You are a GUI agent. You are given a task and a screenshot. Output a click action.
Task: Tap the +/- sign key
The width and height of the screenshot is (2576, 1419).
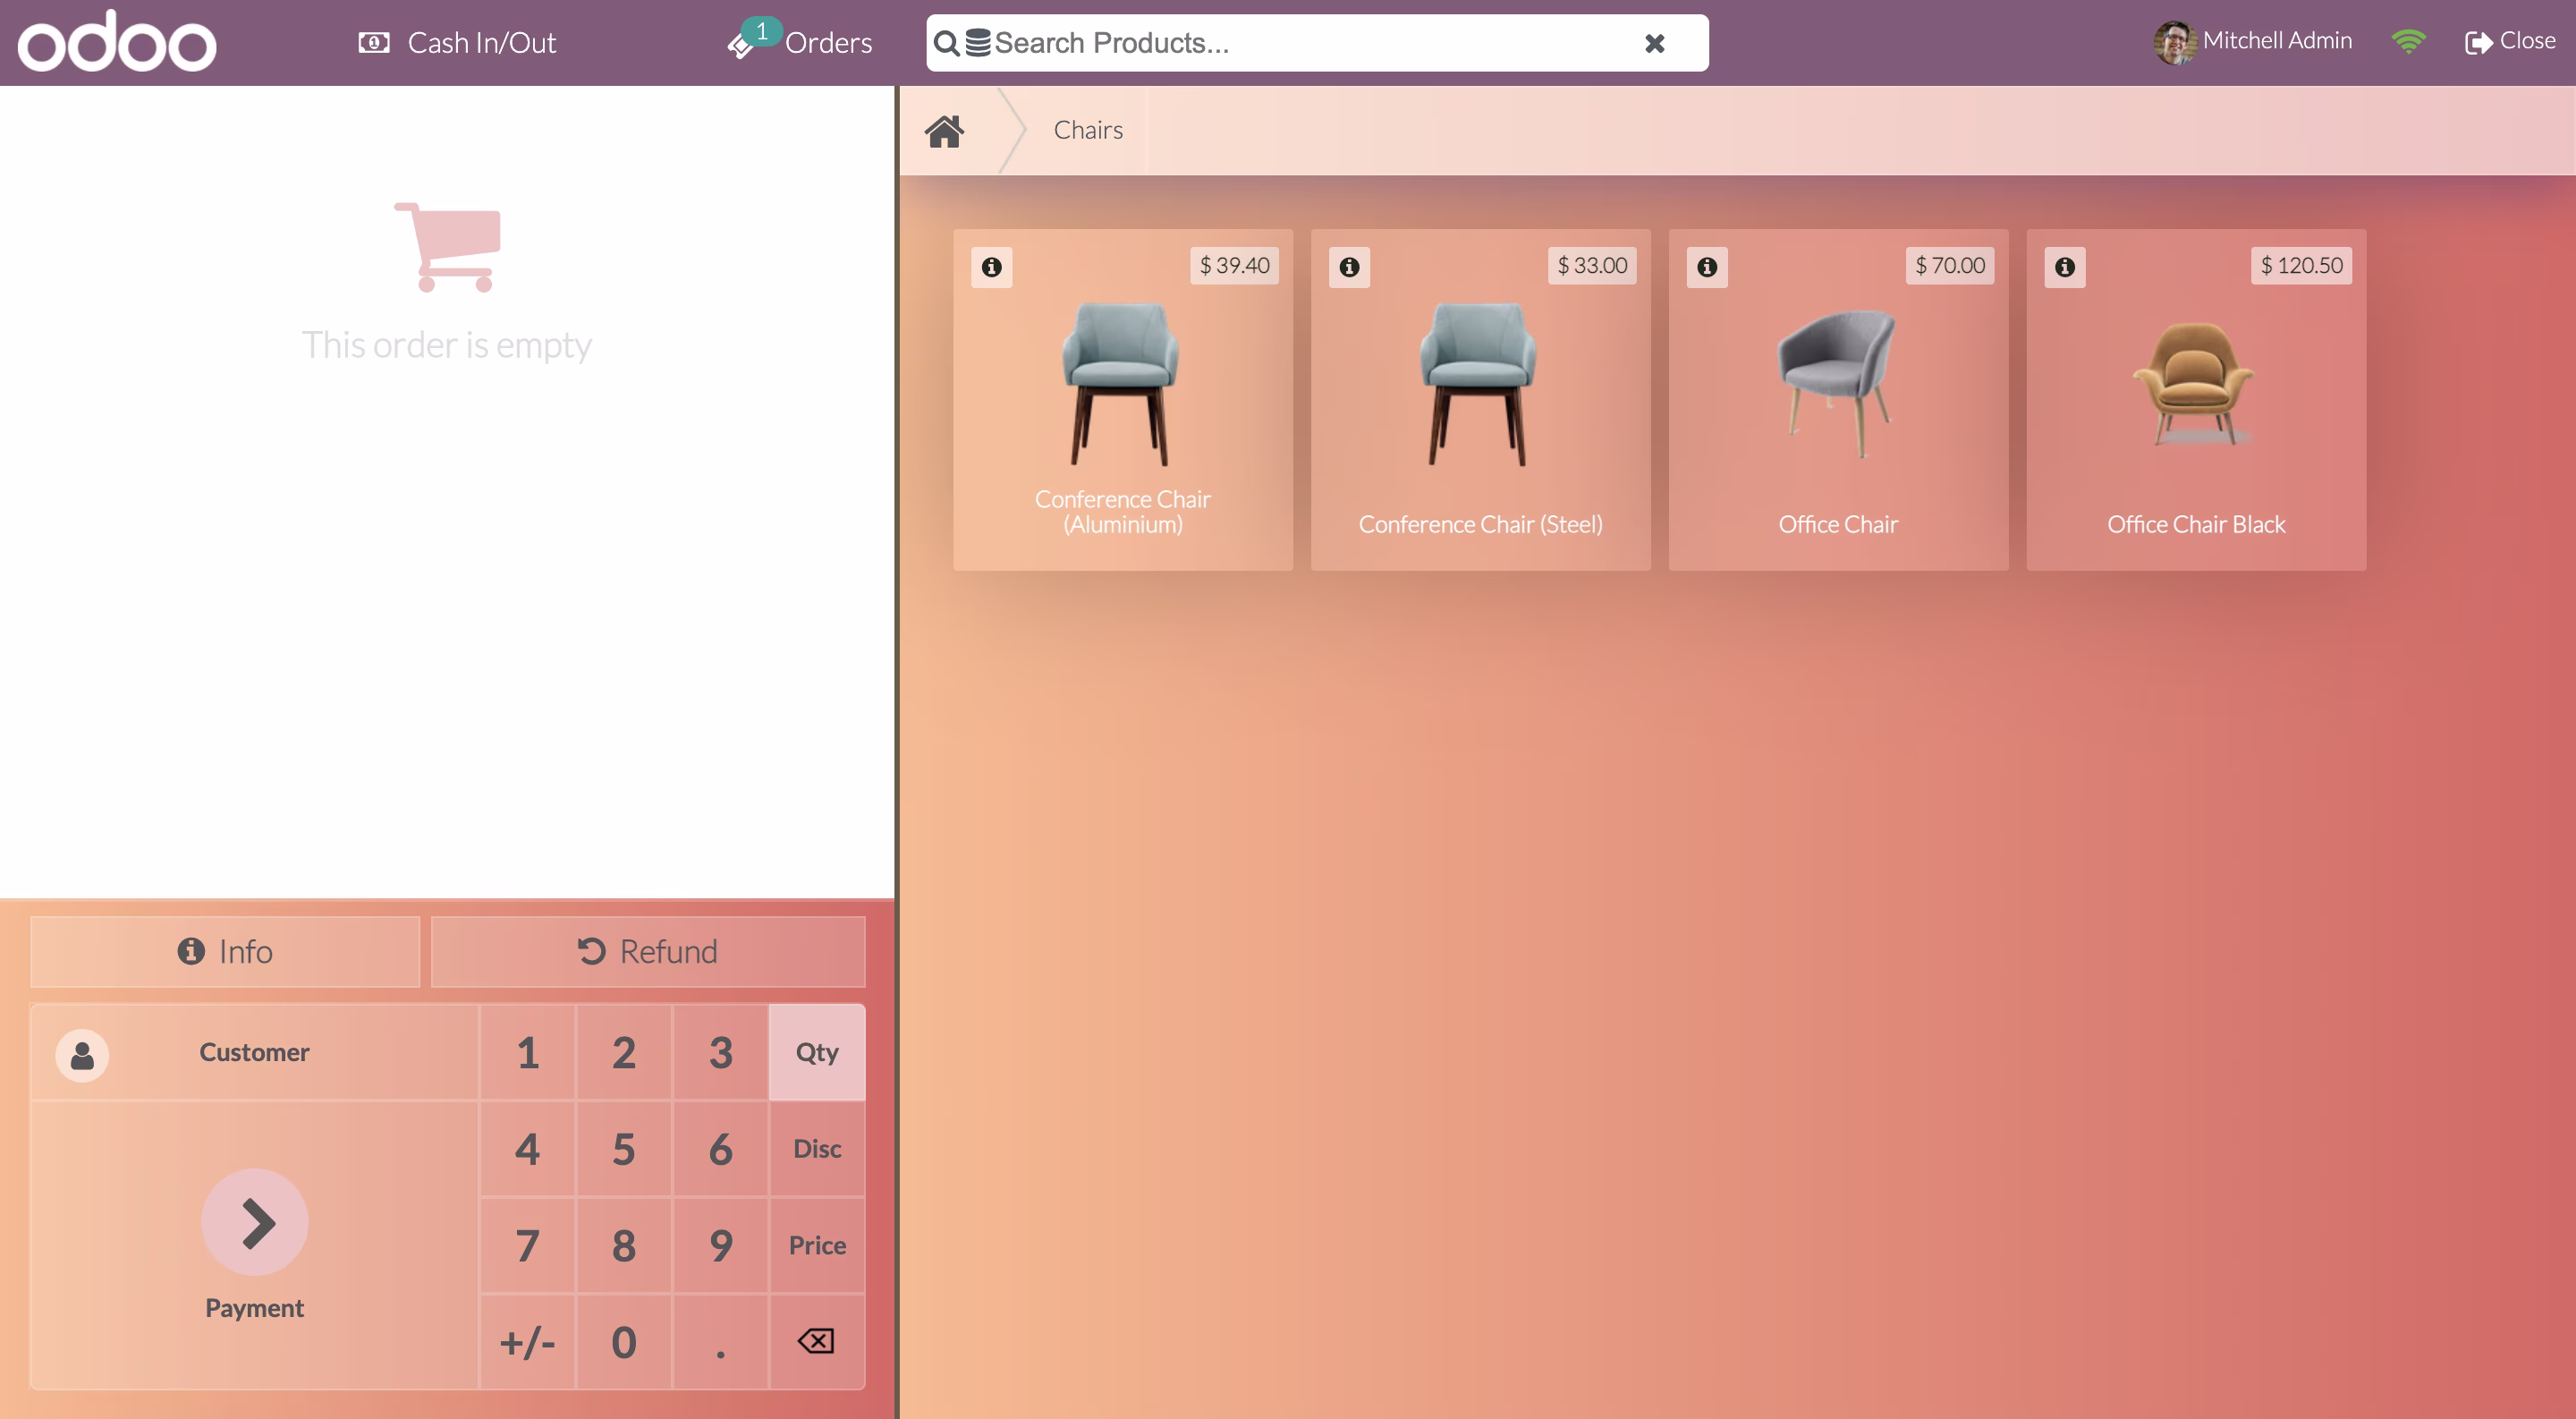[528, 1342]
